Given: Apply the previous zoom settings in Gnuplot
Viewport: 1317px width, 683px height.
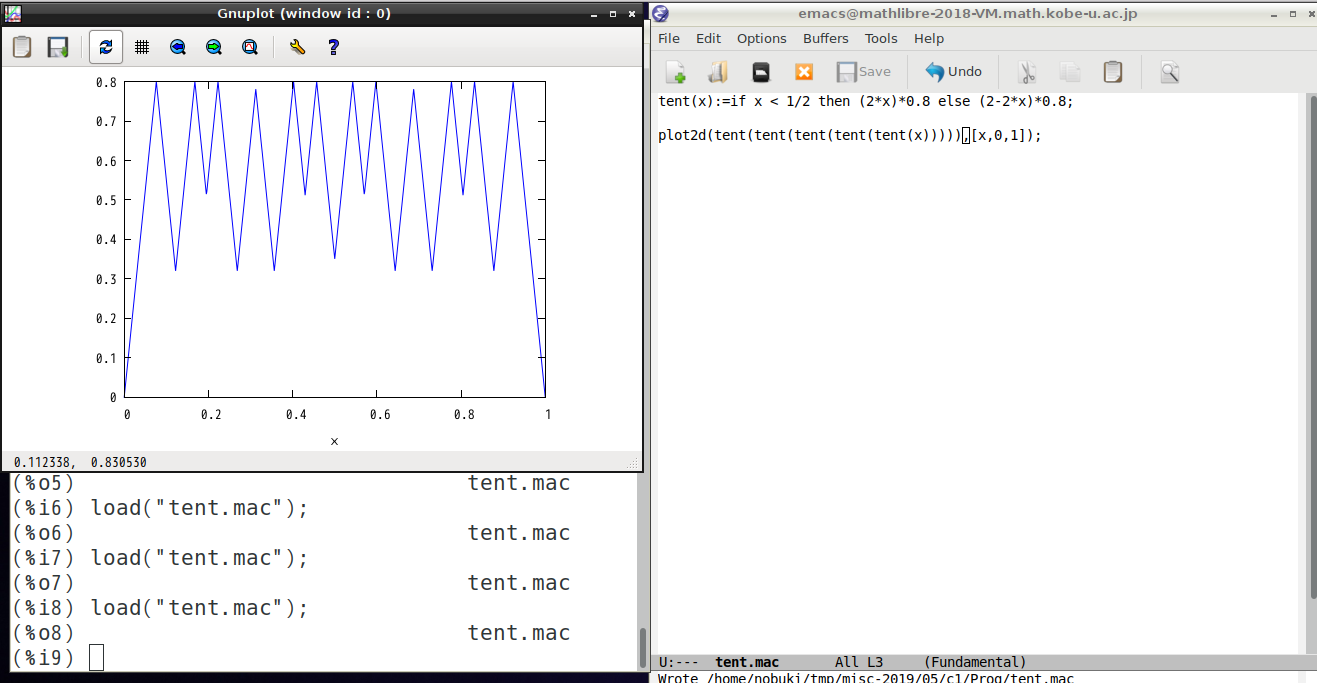Looking at the screenshot, I should click(x=178, y=47).
